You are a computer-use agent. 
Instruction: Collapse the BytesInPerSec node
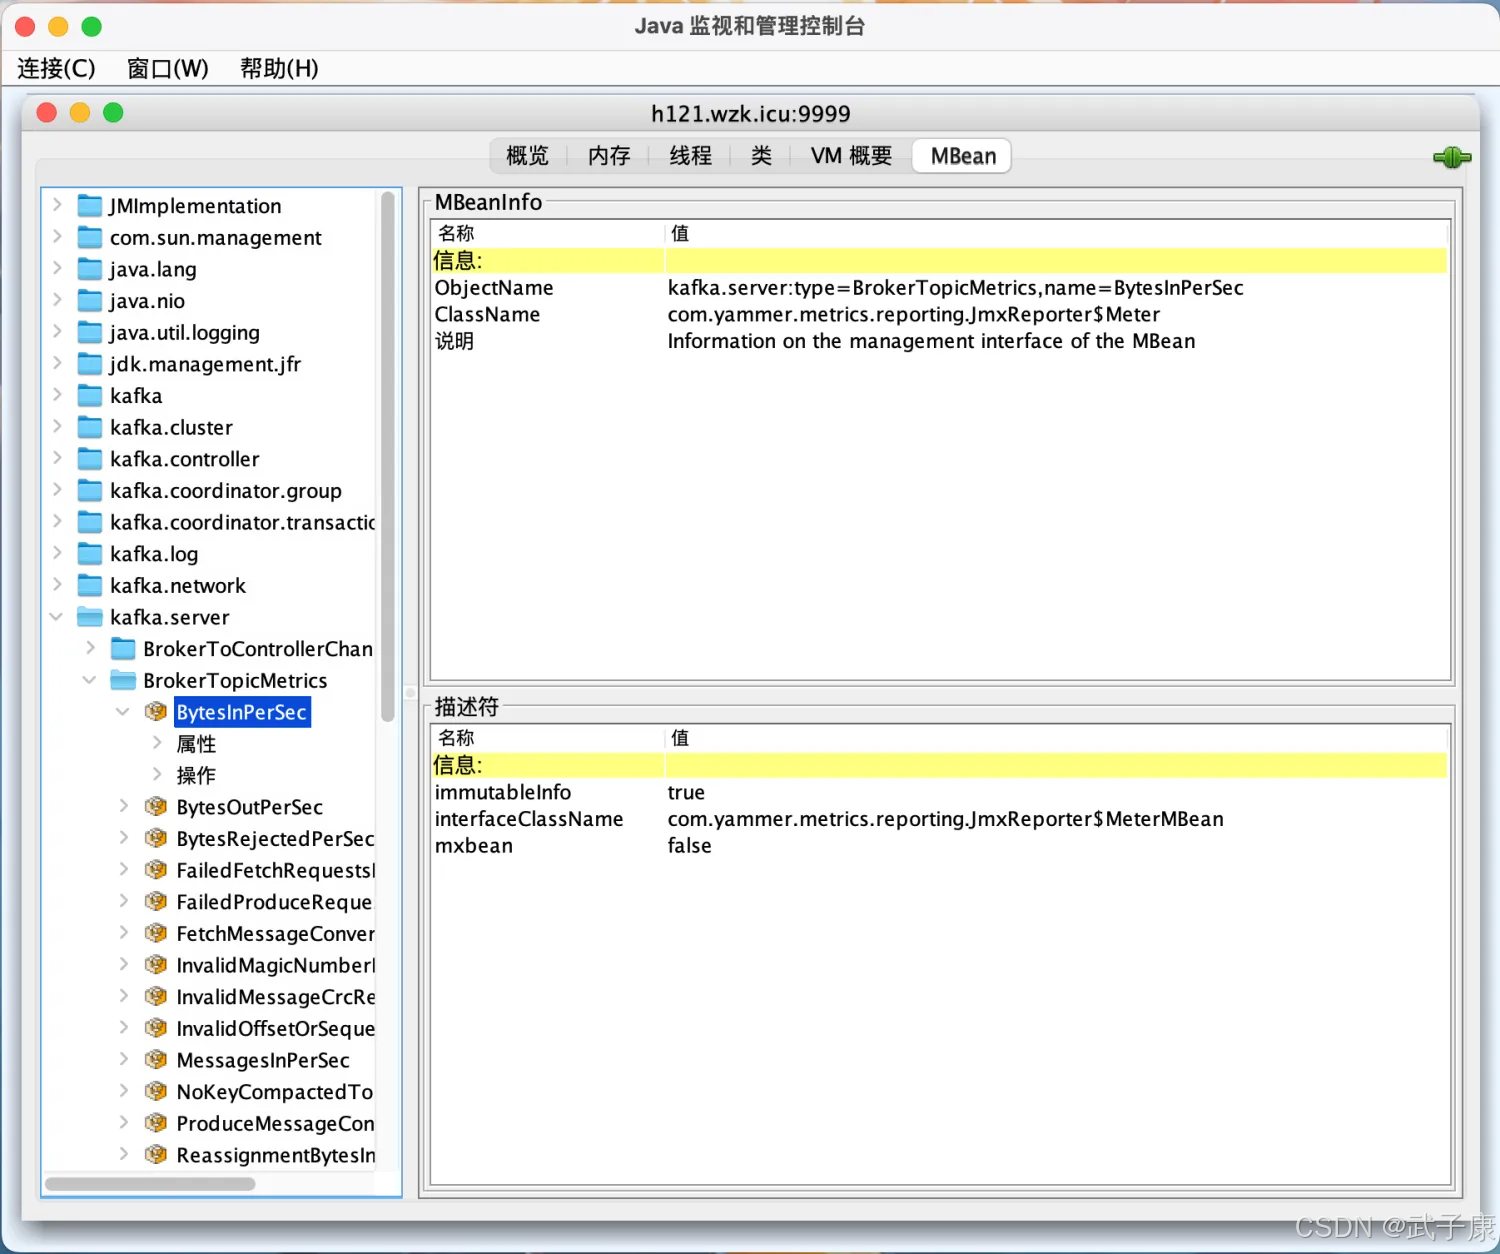tap(123, 712)
